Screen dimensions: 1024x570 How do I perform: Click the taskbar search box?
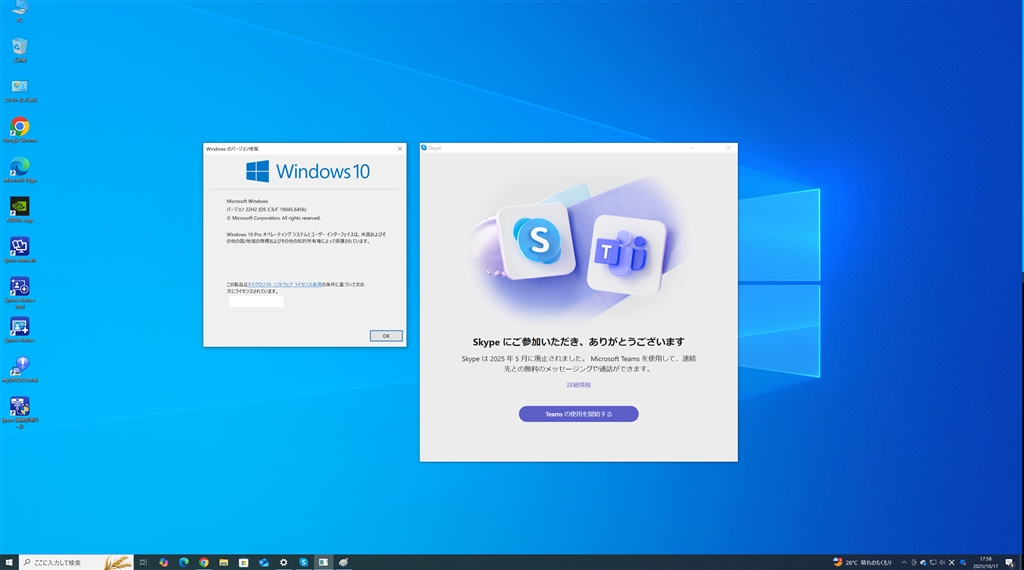pyautogui.click(x=76, y=562)
